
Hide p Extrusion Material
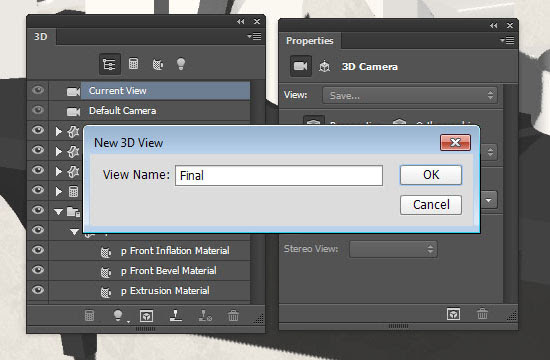38,290
